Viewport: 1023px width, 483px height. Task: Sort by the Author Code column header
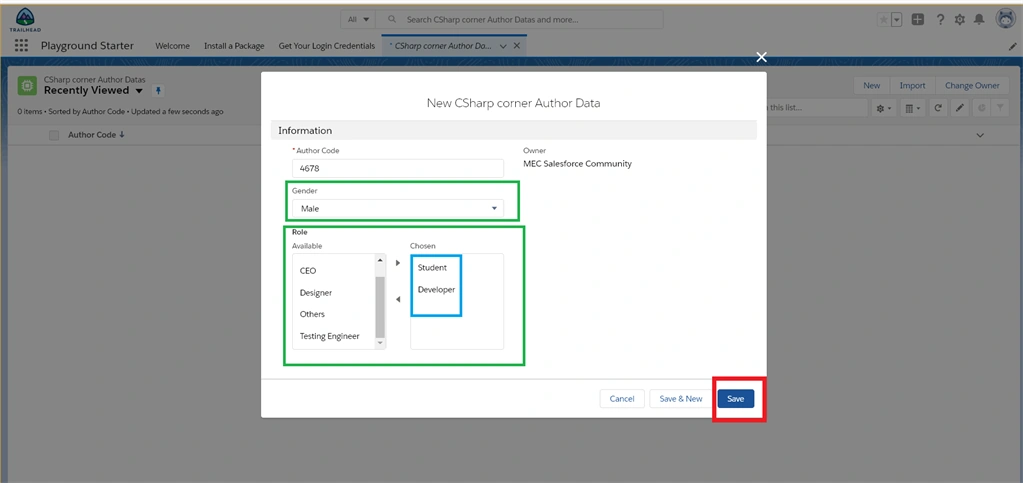[97, 135]
